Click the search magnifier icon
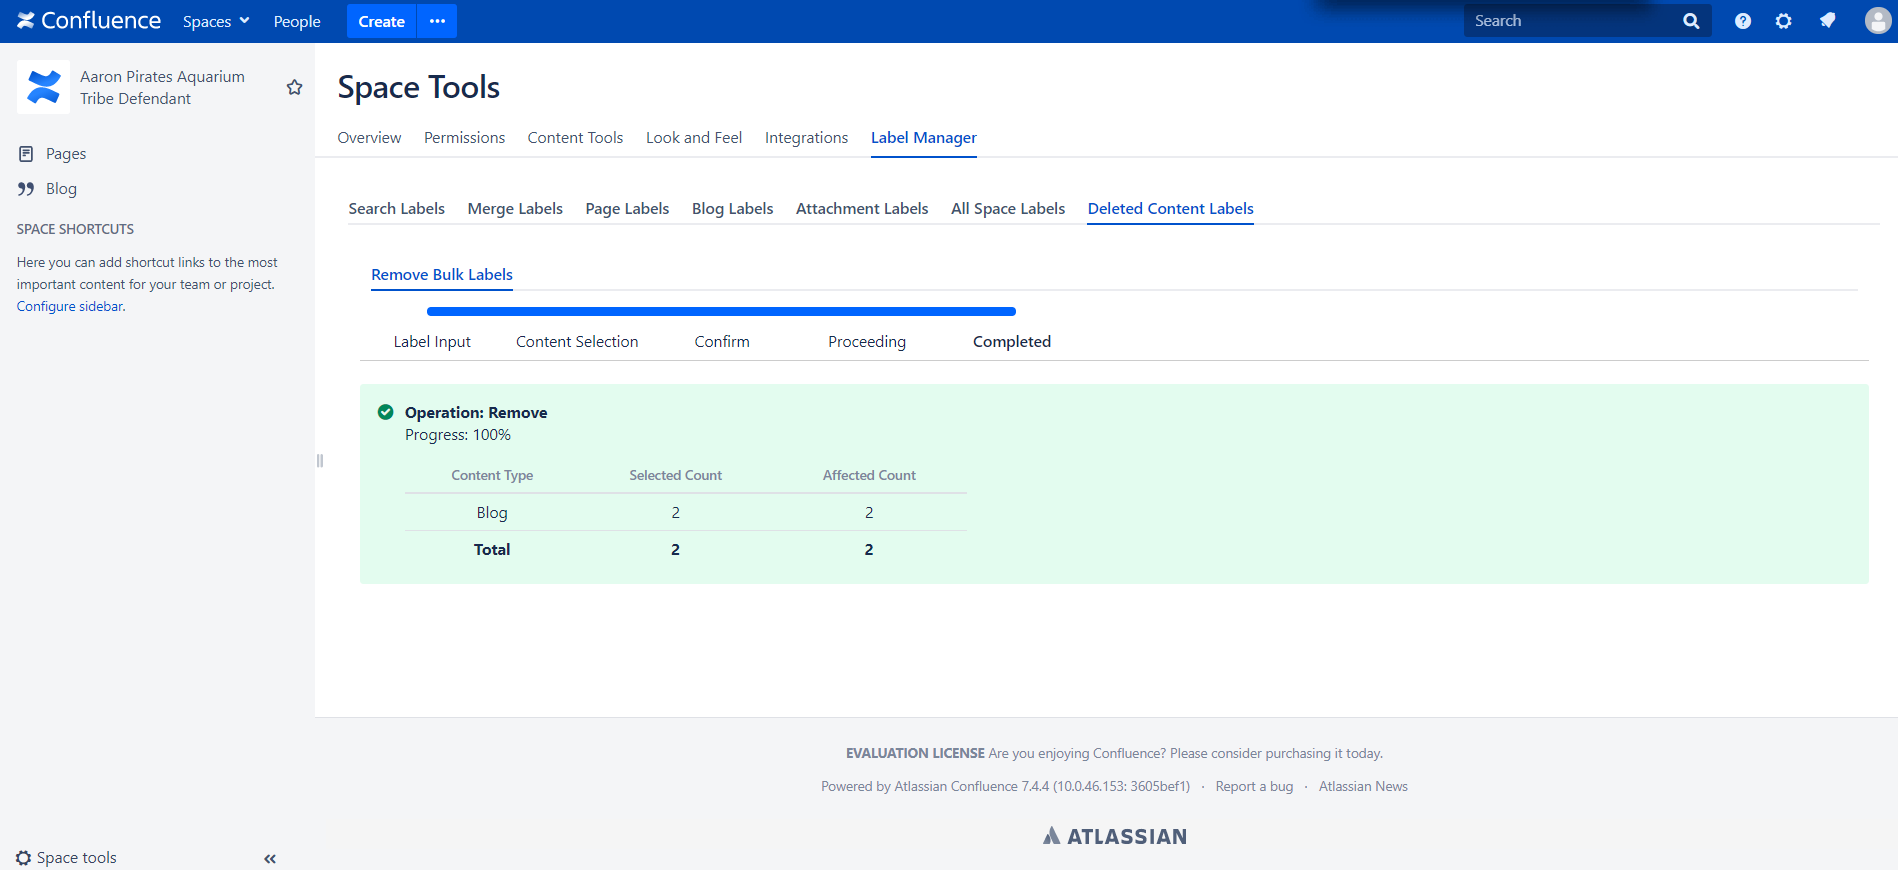Viewport: 1898px width, 870px height. click(1691, 21)
